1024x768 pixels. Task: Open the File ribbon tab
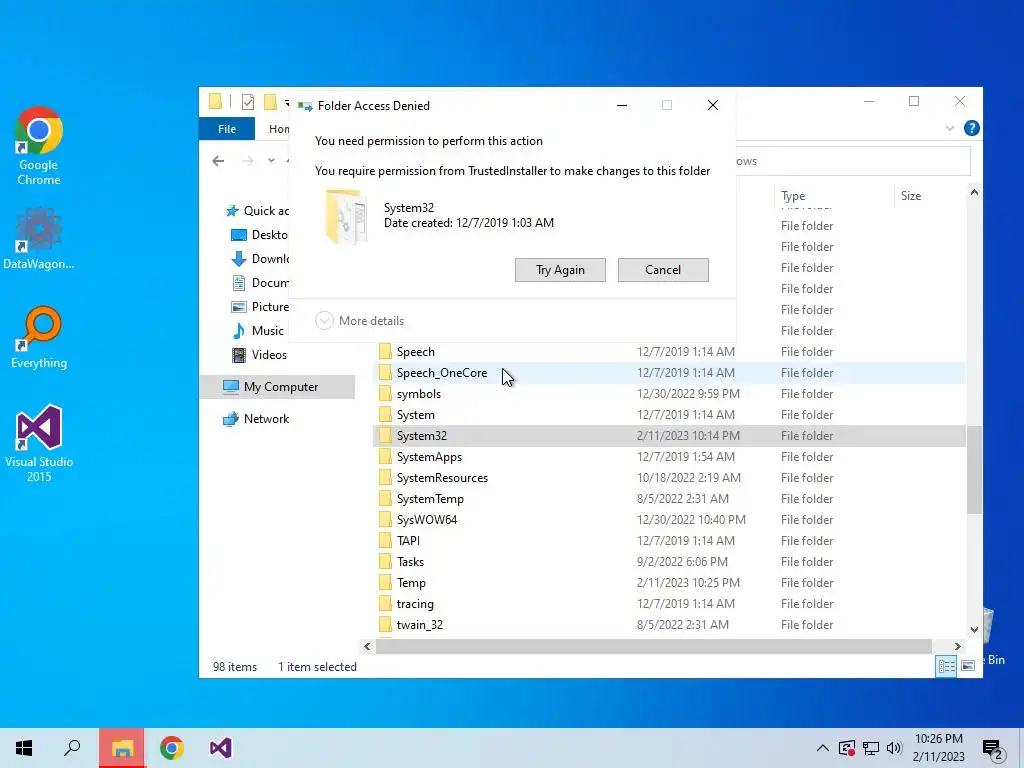(x=227, y=129)
